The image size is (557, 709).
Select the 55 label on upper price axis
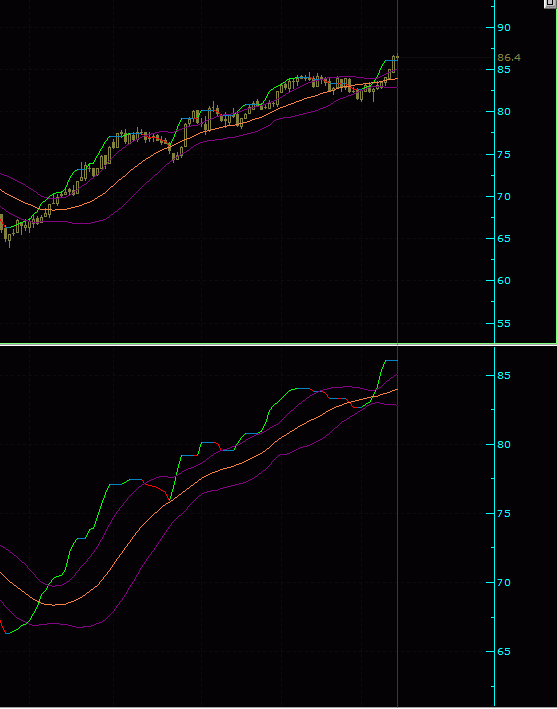tap(504, 324)
